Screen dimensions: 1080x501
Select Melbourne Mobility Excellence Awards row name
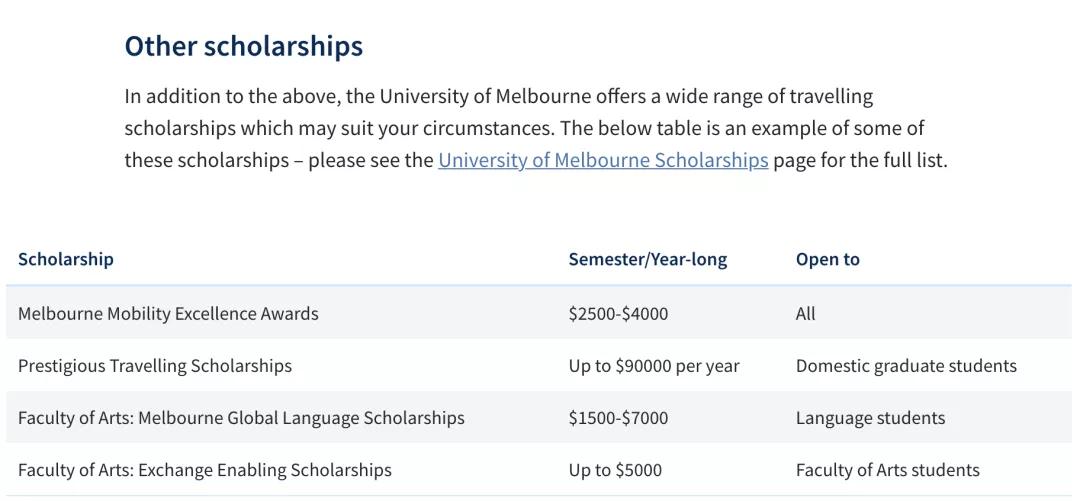168,314
